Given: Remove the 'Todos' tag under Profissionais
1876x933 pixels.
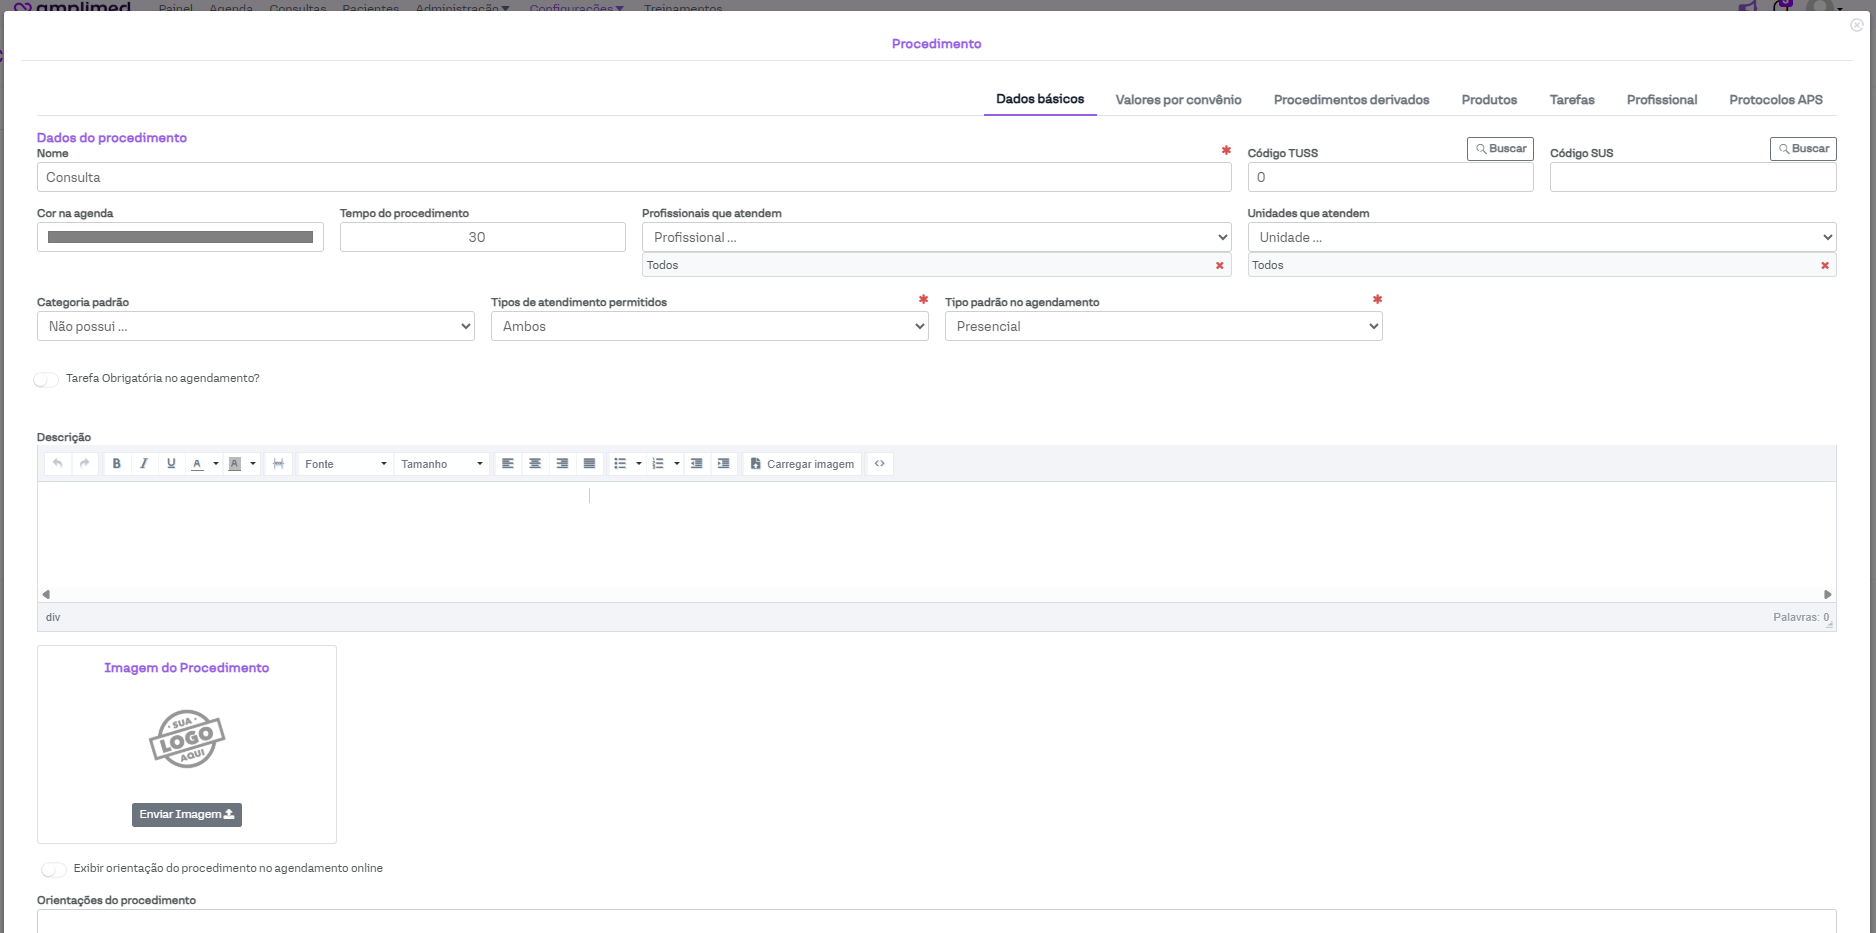Looking at the screenshot, I should pos(1219,266).
